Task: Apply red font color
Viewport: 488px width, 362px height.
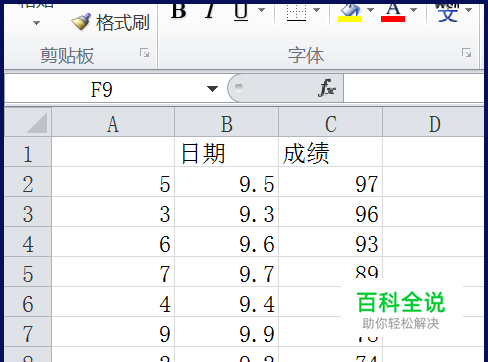Action: pyautogui.click(x=393, y=13)
